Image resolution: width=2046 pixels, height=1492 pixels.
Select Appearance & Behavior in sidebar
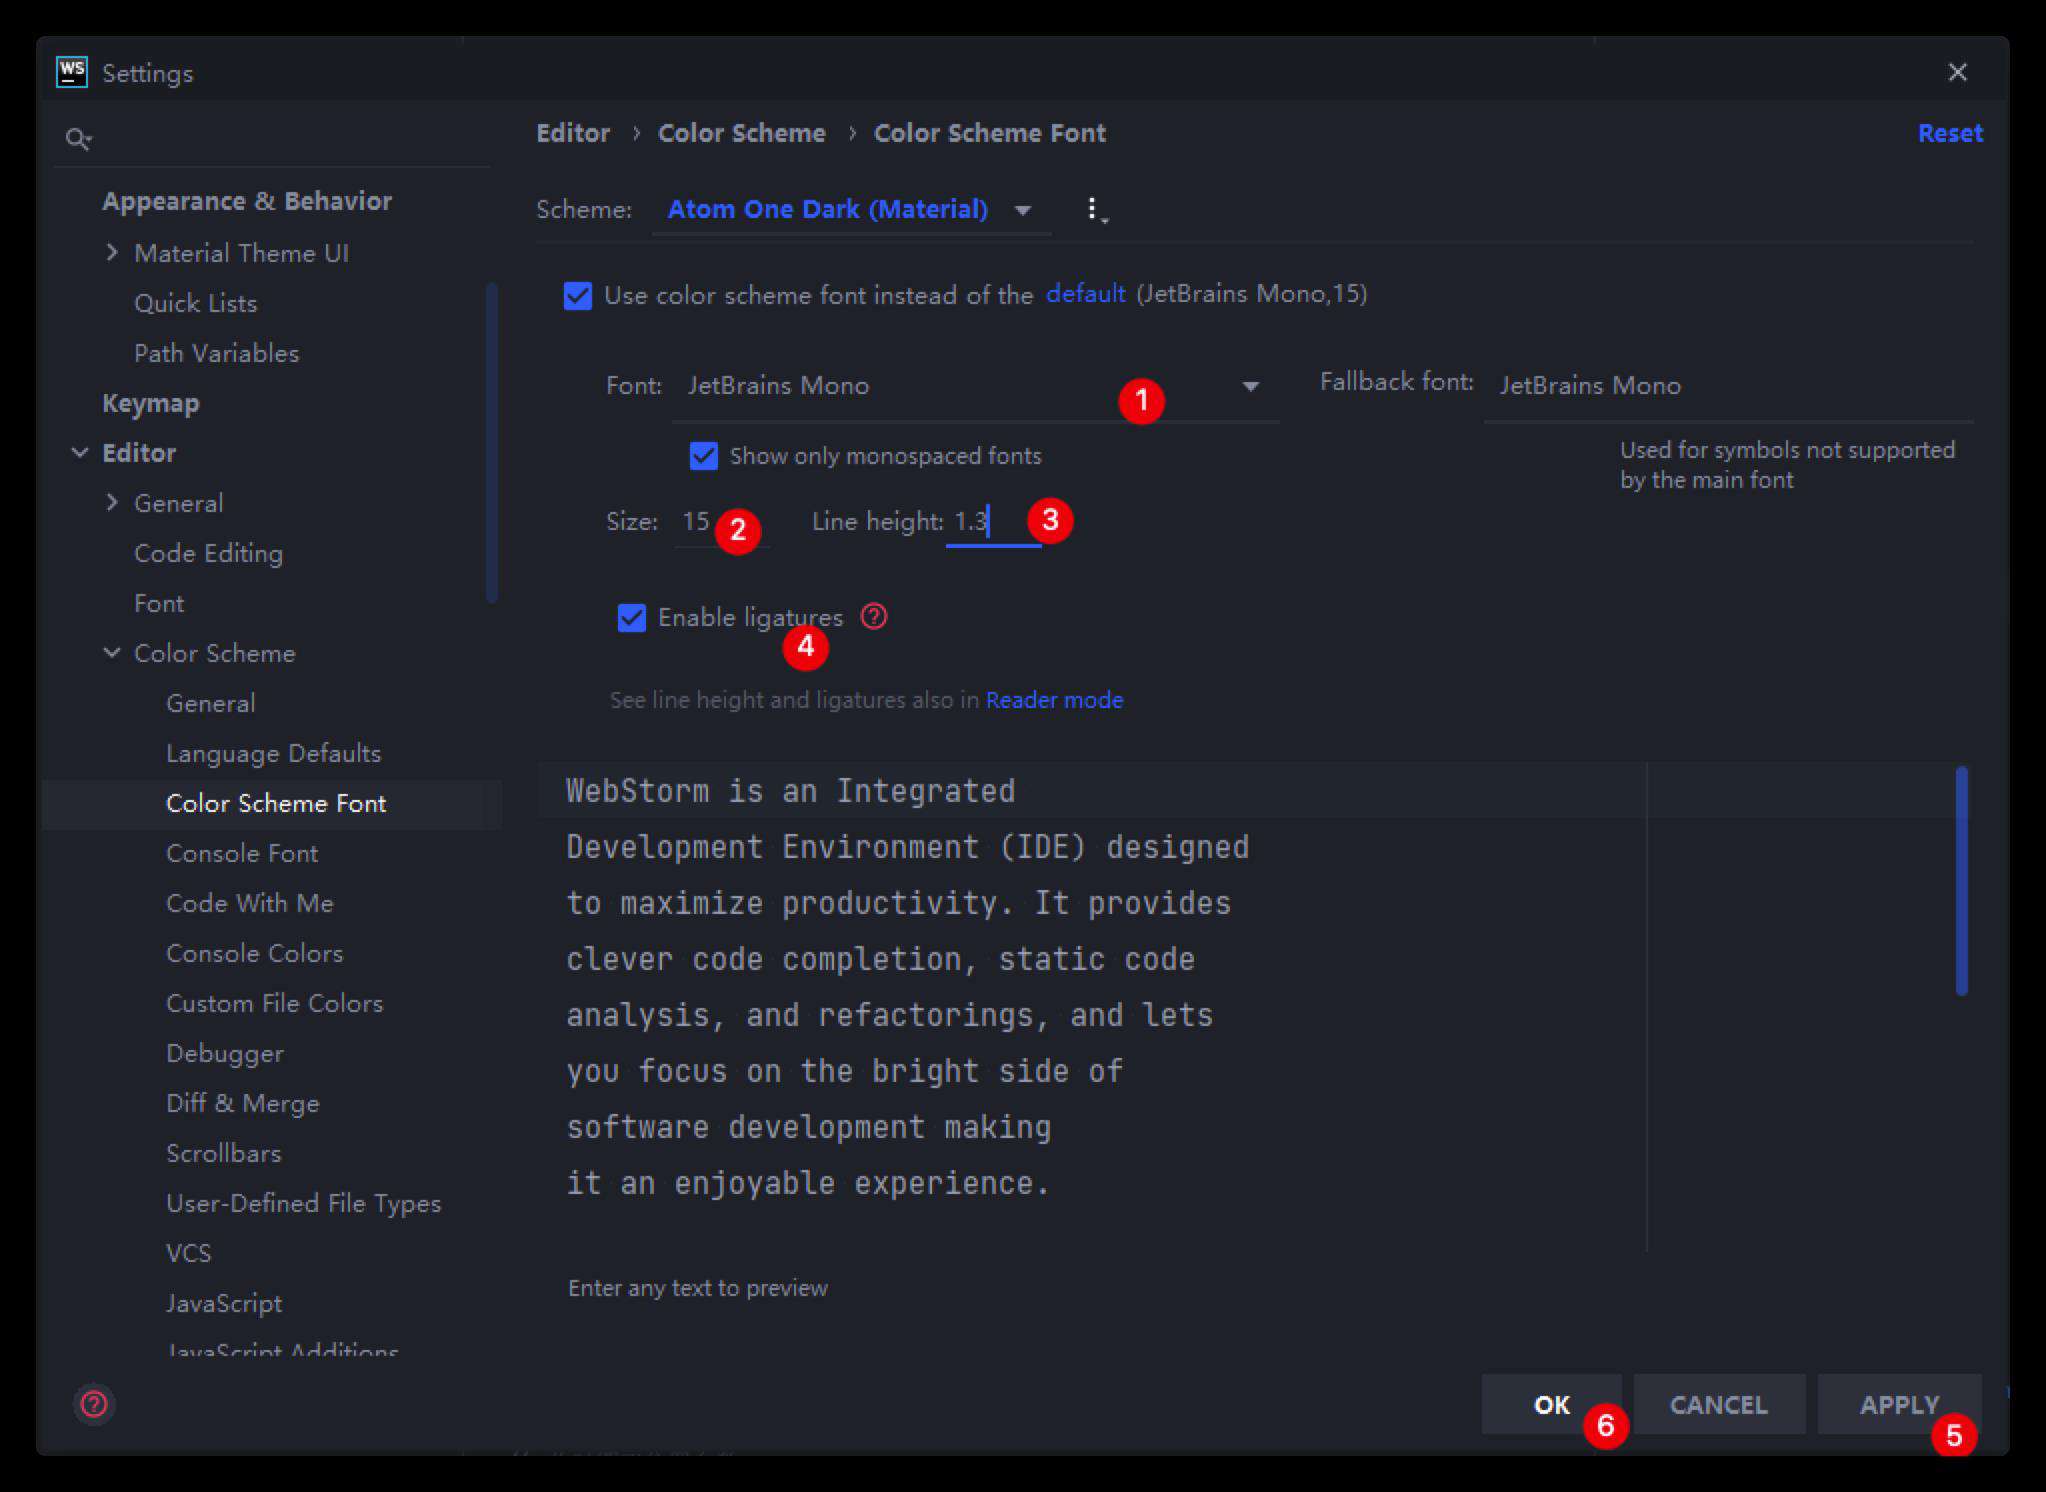tap(247, 201)
